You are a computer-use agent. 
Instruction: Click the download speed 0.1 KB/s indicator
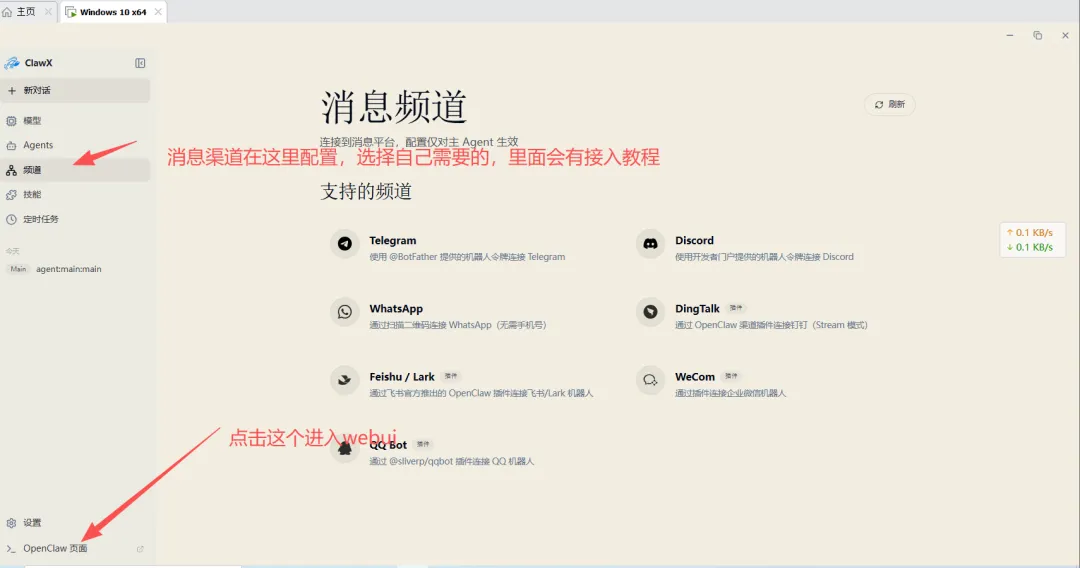click(1030, 247)
